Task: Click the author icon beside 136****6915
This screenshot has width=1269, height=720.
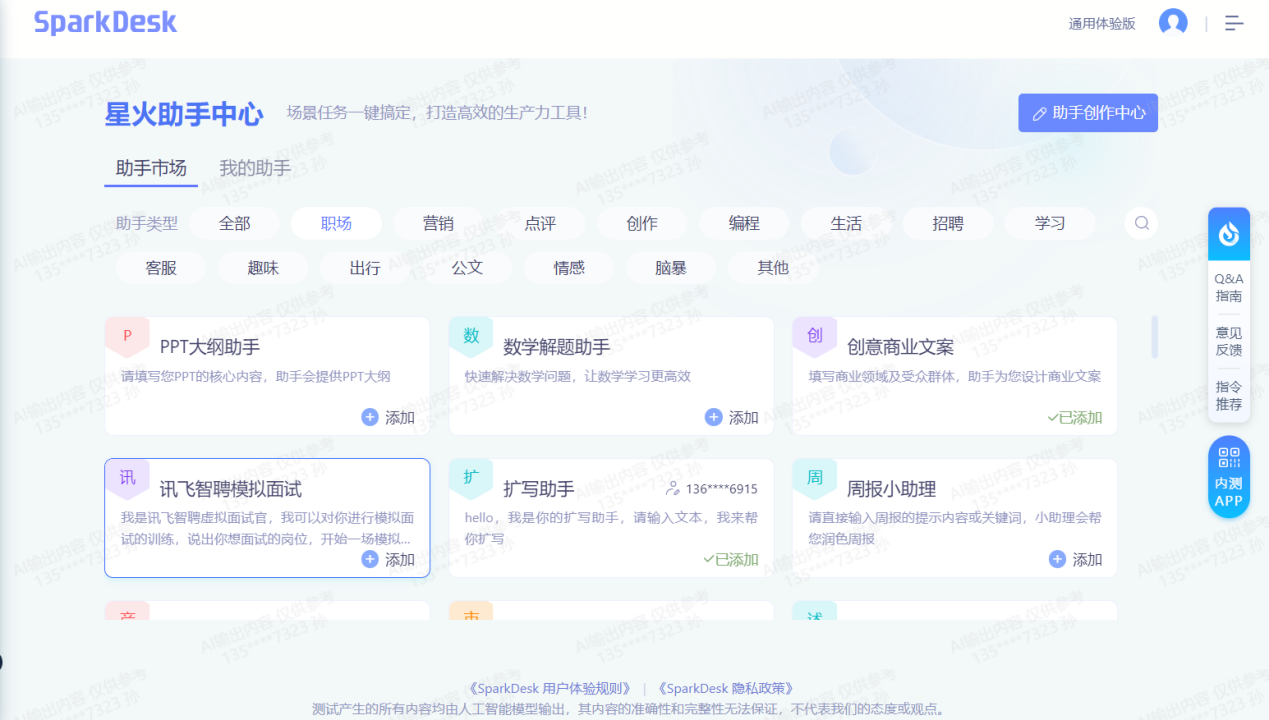Action: click(x=673, y=489)
